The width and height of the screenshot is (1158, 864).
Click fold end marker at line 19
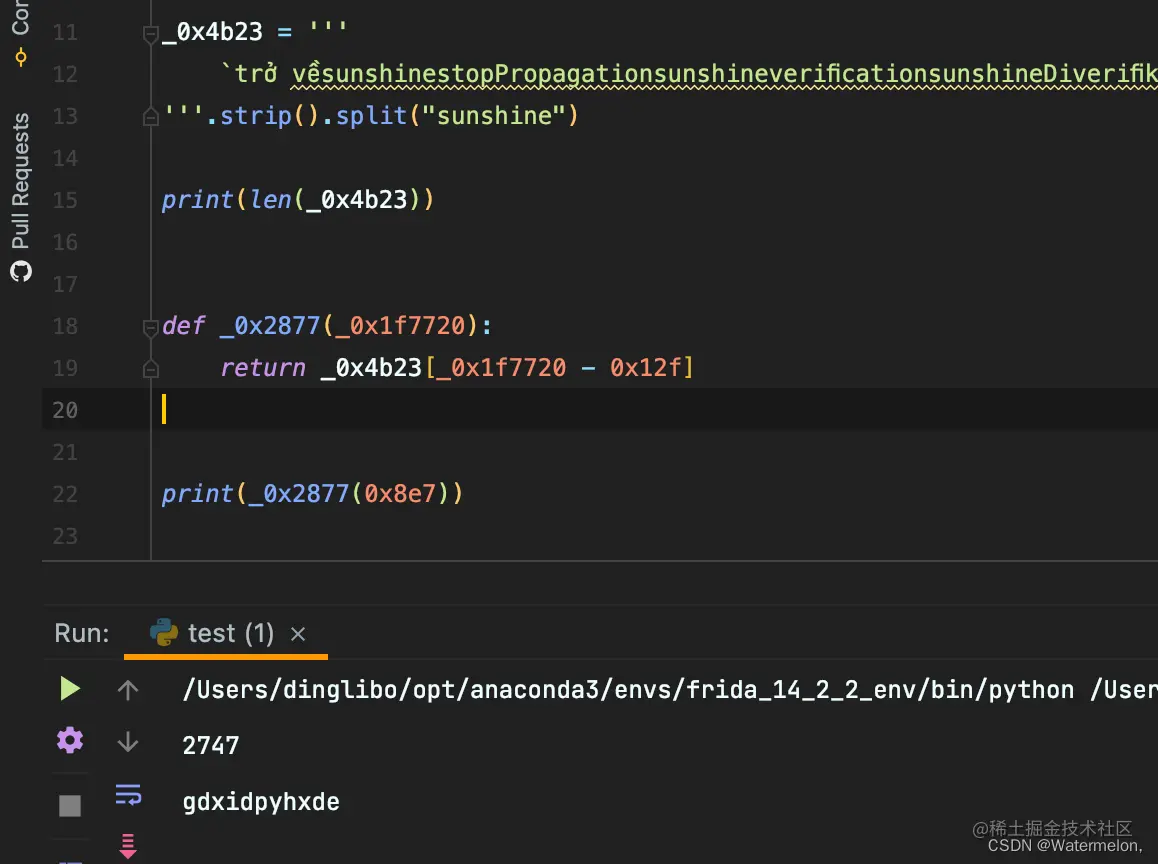point(151,368)
